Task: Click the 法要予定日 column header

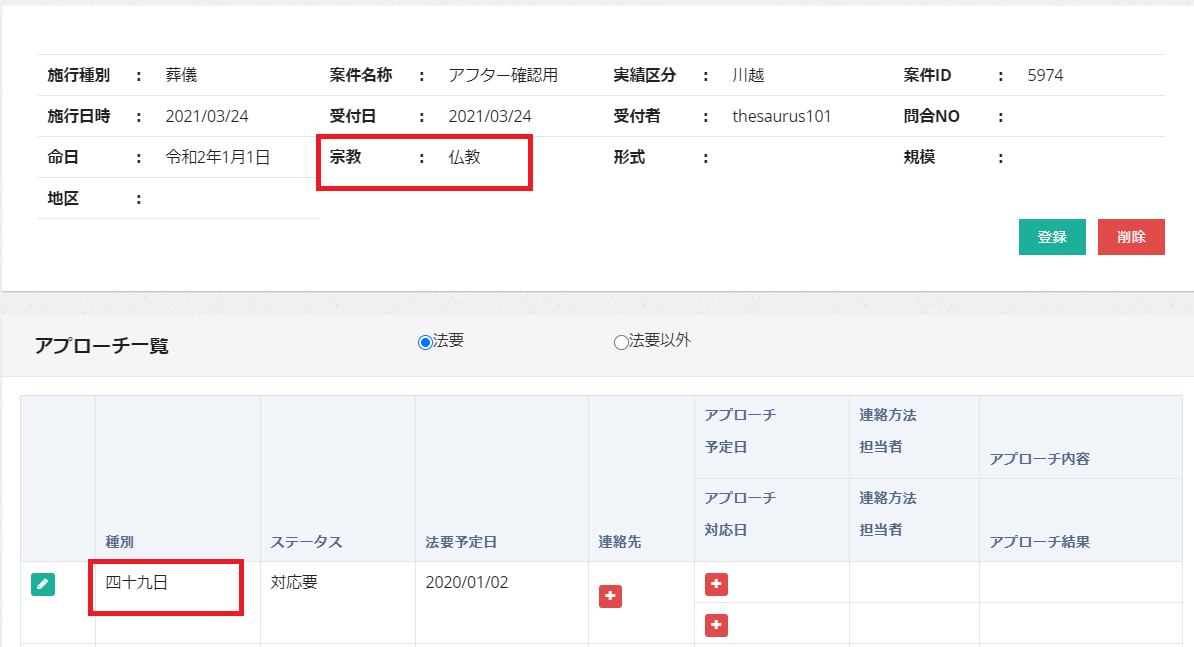Action: tap(461, 542)
